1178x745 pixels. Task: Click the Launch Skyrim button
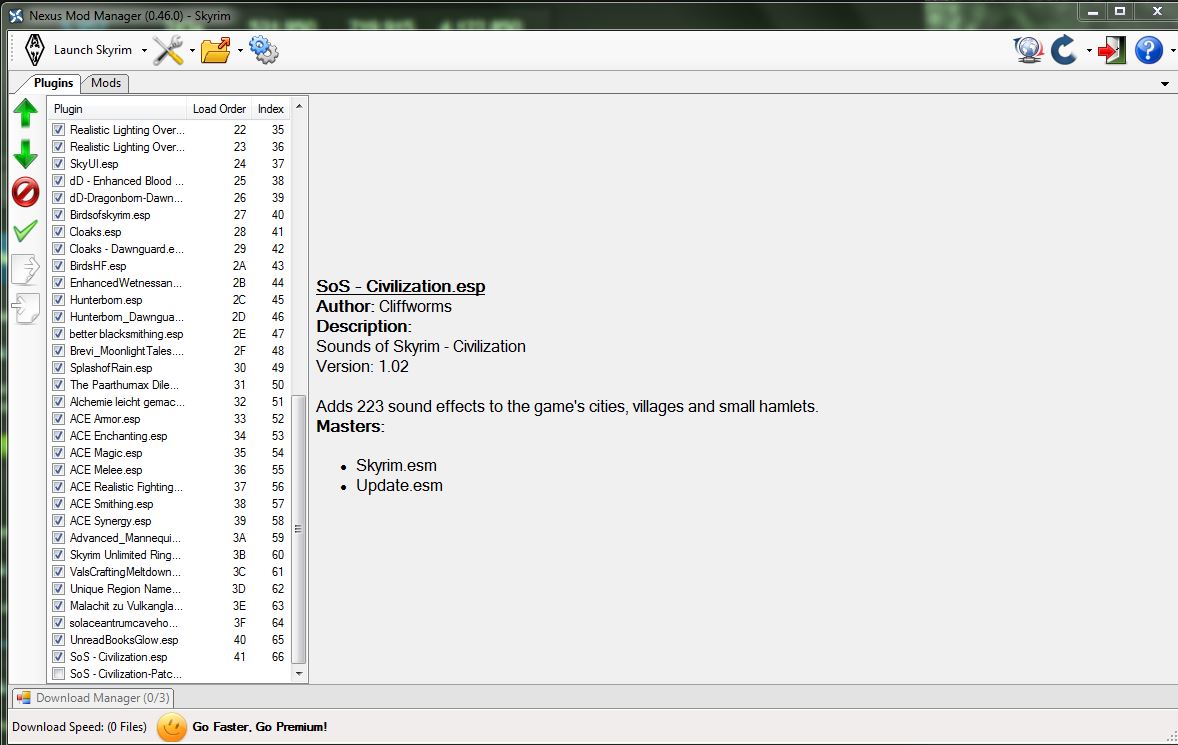pos(80,50)
